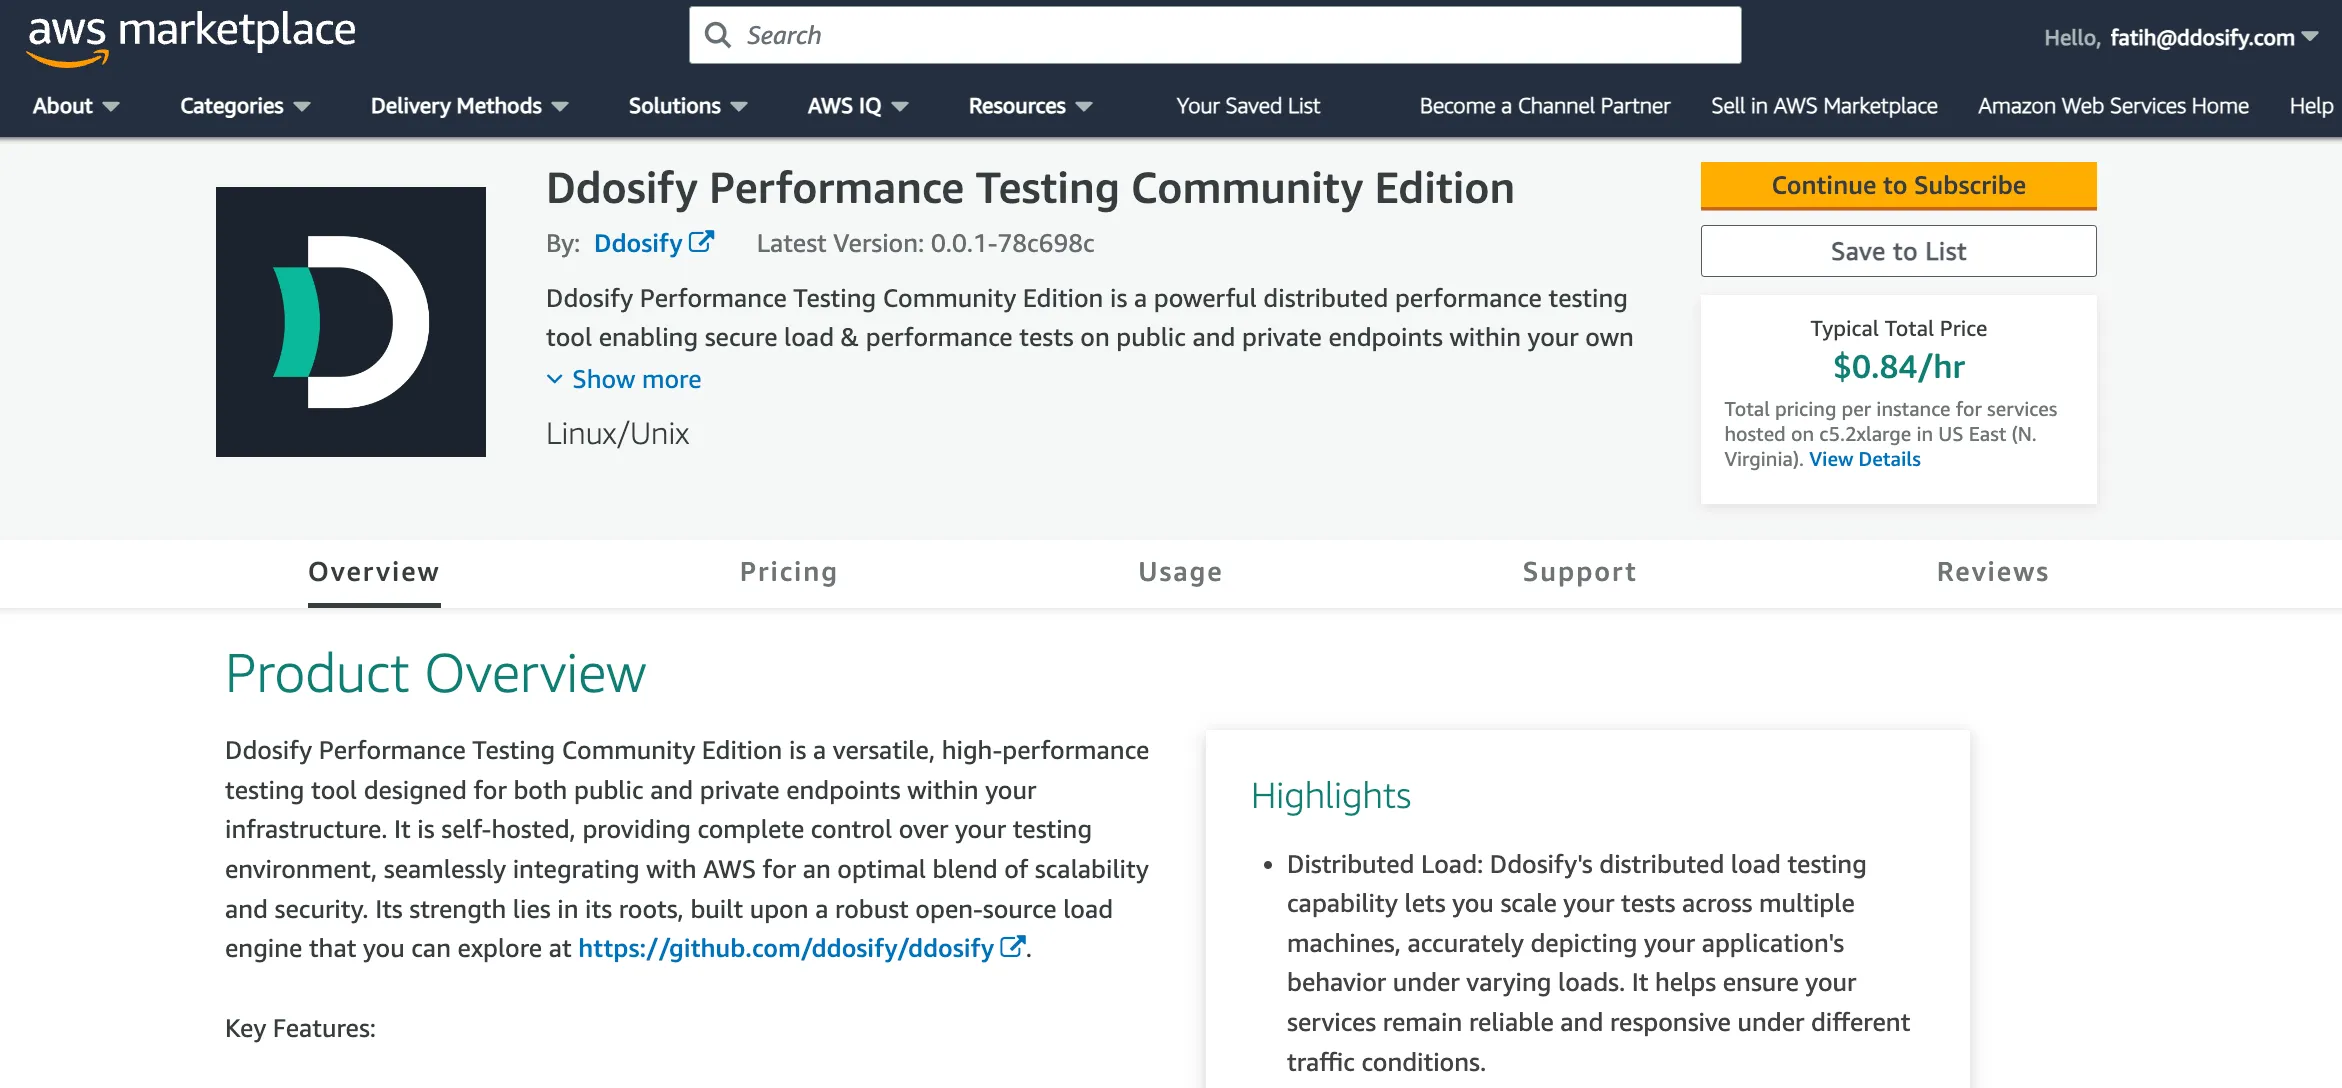Open external link icon beside Ddosify seller
Image resolution: width=2342 pixels, height=1088 pixels.
(702, 242)
